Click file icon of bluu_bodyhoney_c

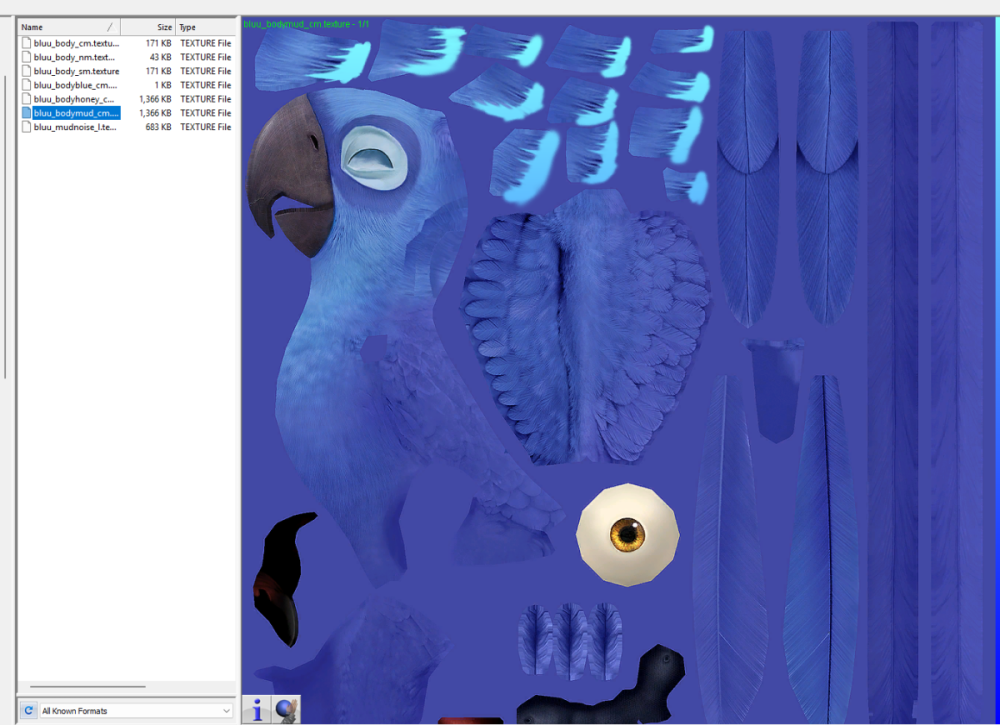click(x=26, y=99)
